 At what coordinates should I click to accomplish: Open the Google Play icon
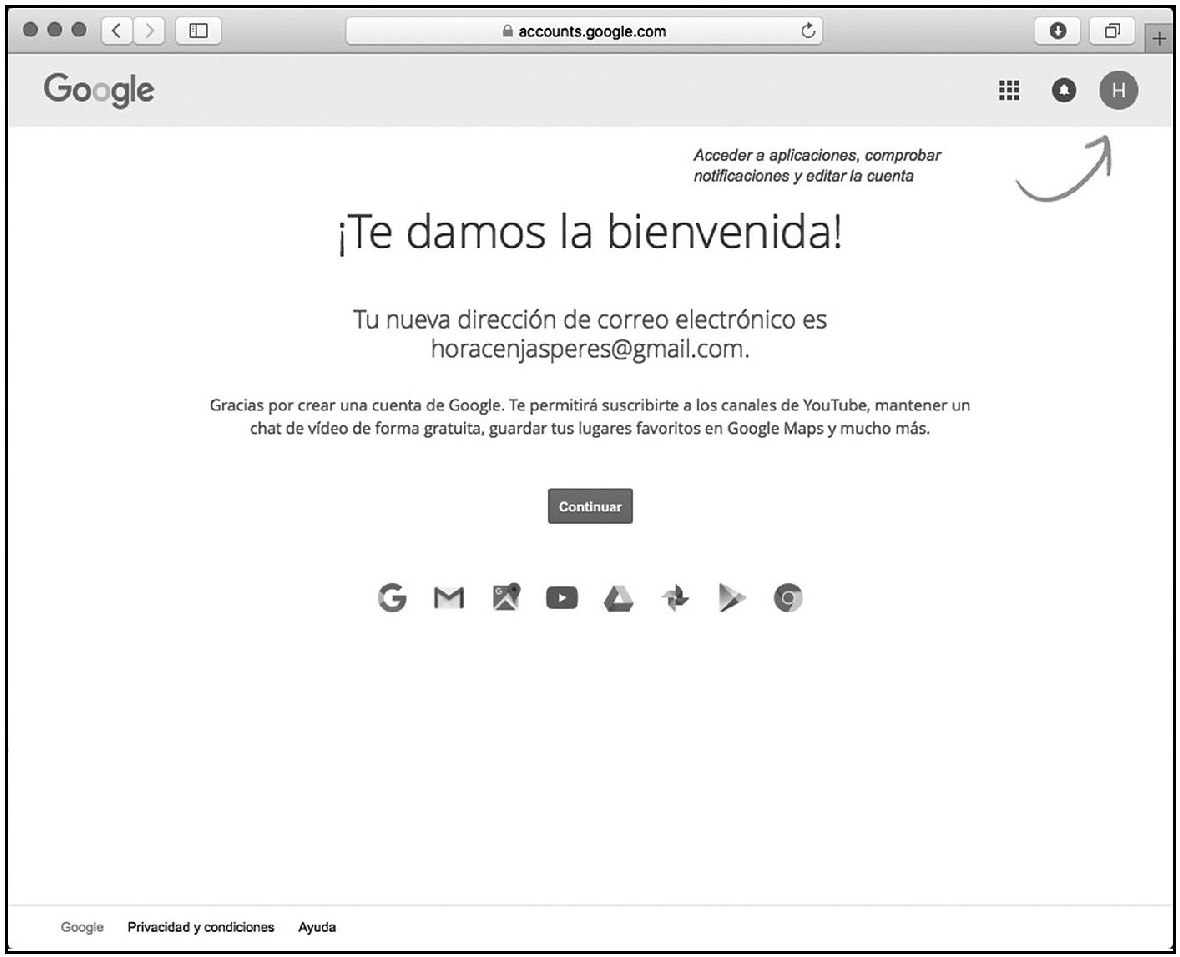coord(732,598)
